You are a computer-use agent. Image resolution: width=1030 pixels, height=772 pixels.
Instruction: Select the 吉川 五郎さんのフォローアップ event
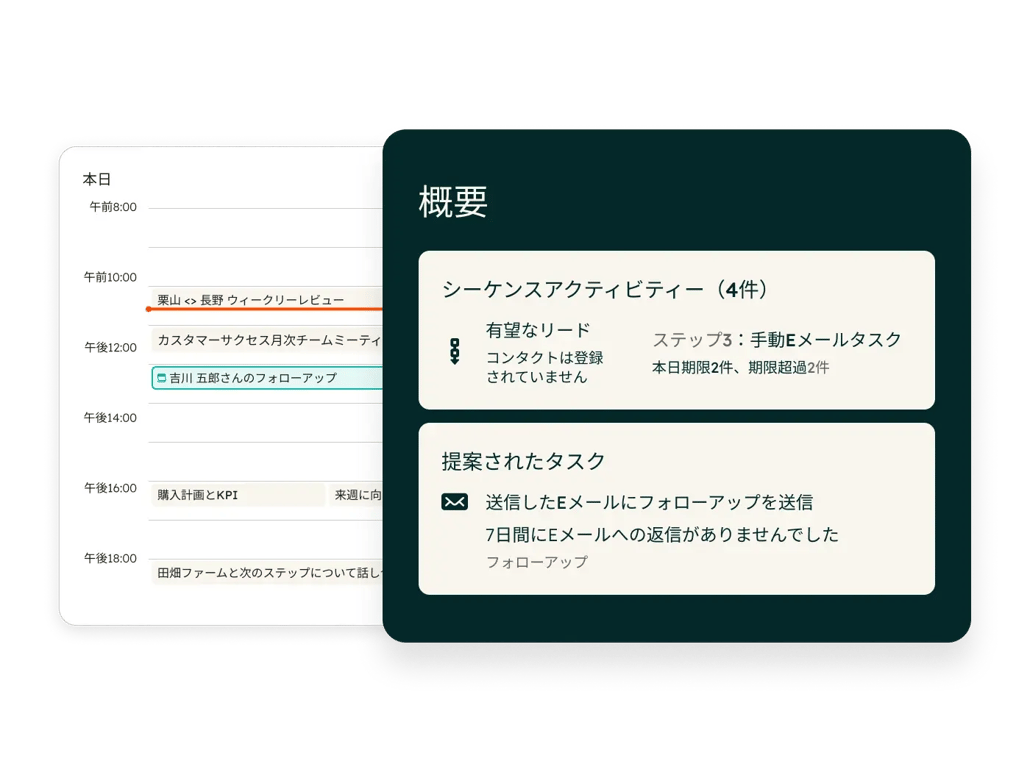click(267, 378)
